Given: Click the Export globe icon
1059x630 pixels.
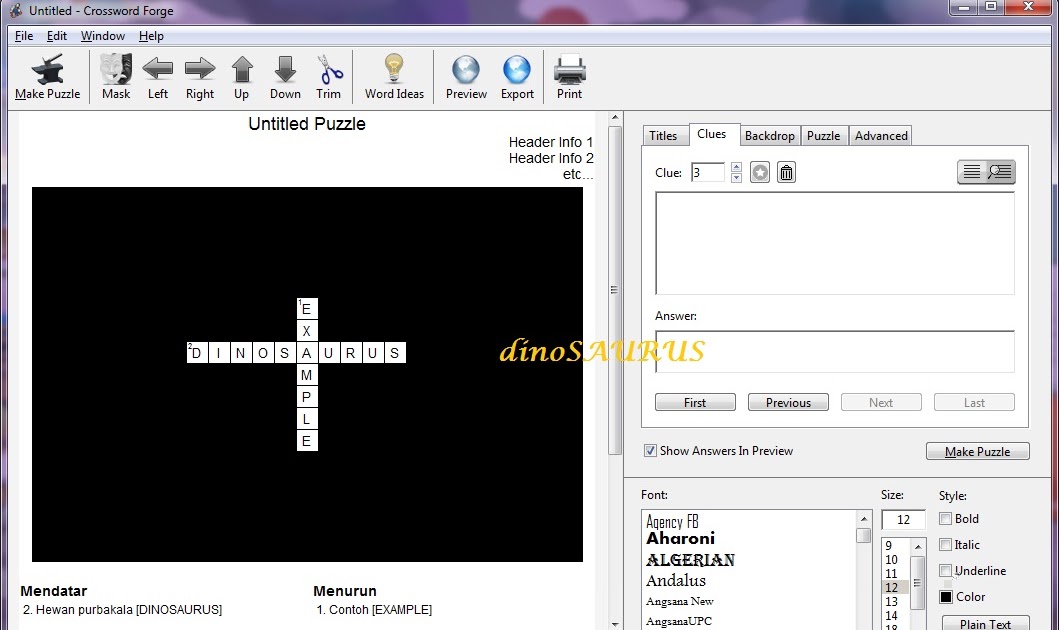Looking at the screenshot, I should (516, 66).
